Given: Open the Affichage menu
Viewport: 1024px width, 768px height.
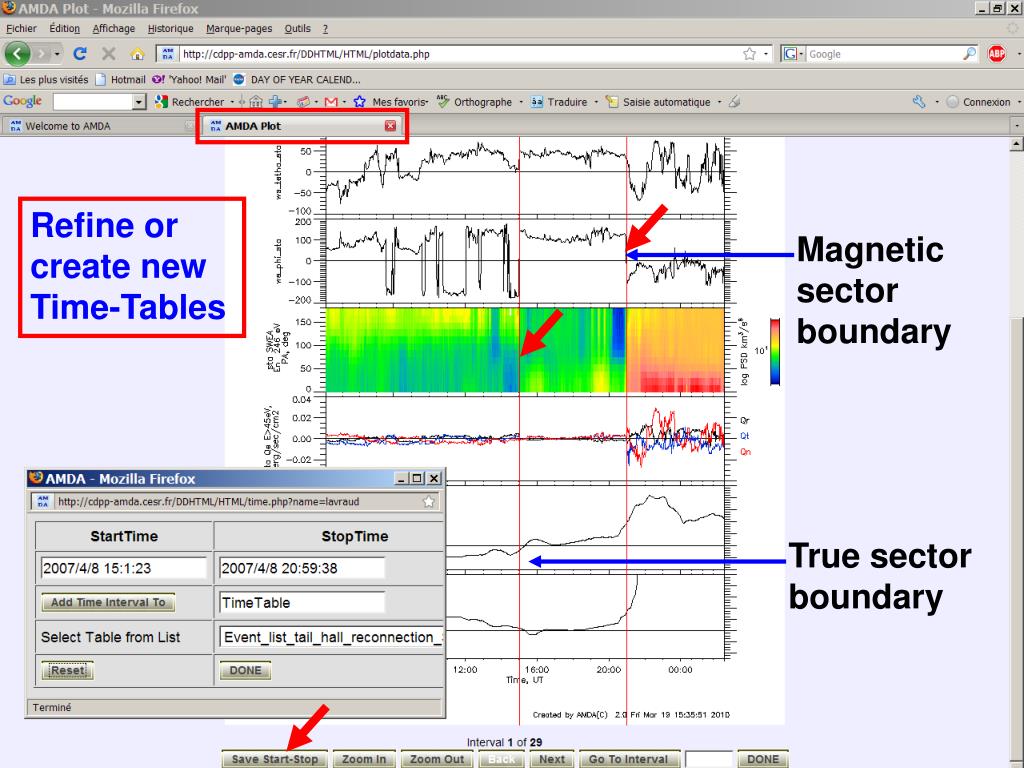Looking at the screenshot, I should coord(114,29).
